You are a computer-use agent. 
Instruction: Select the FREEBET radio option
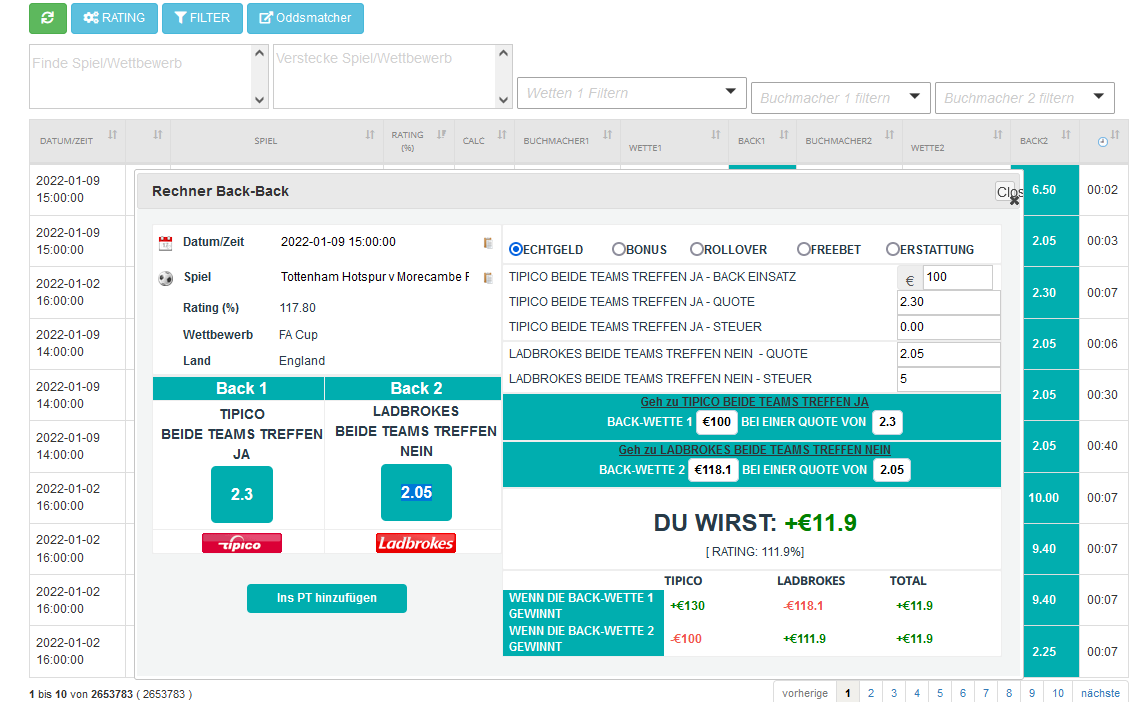tap(803, 249)
